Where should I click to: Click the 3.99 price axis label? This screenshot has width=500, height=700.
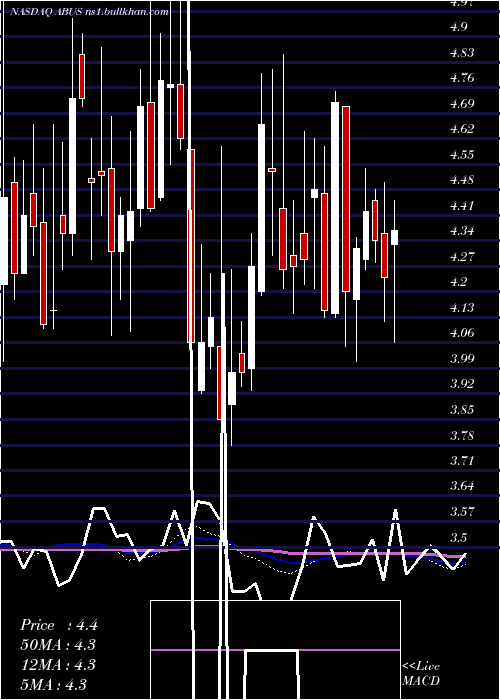tap(462, 358)
